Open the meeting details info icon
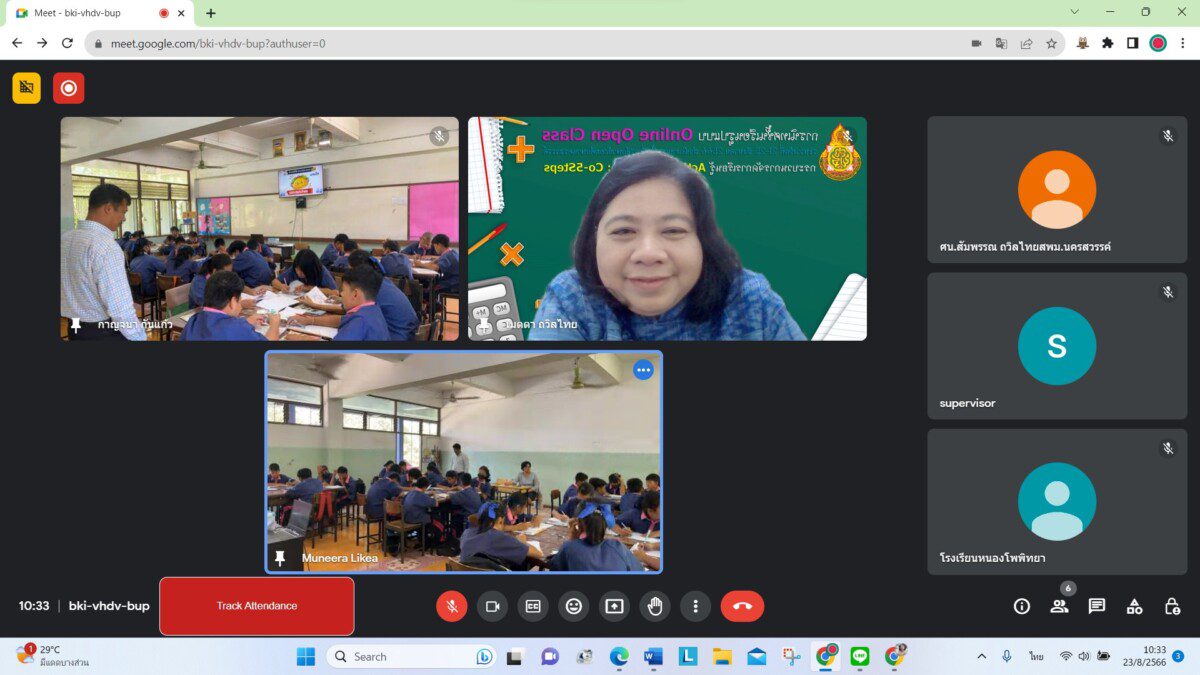 [x=1022, y=606]
